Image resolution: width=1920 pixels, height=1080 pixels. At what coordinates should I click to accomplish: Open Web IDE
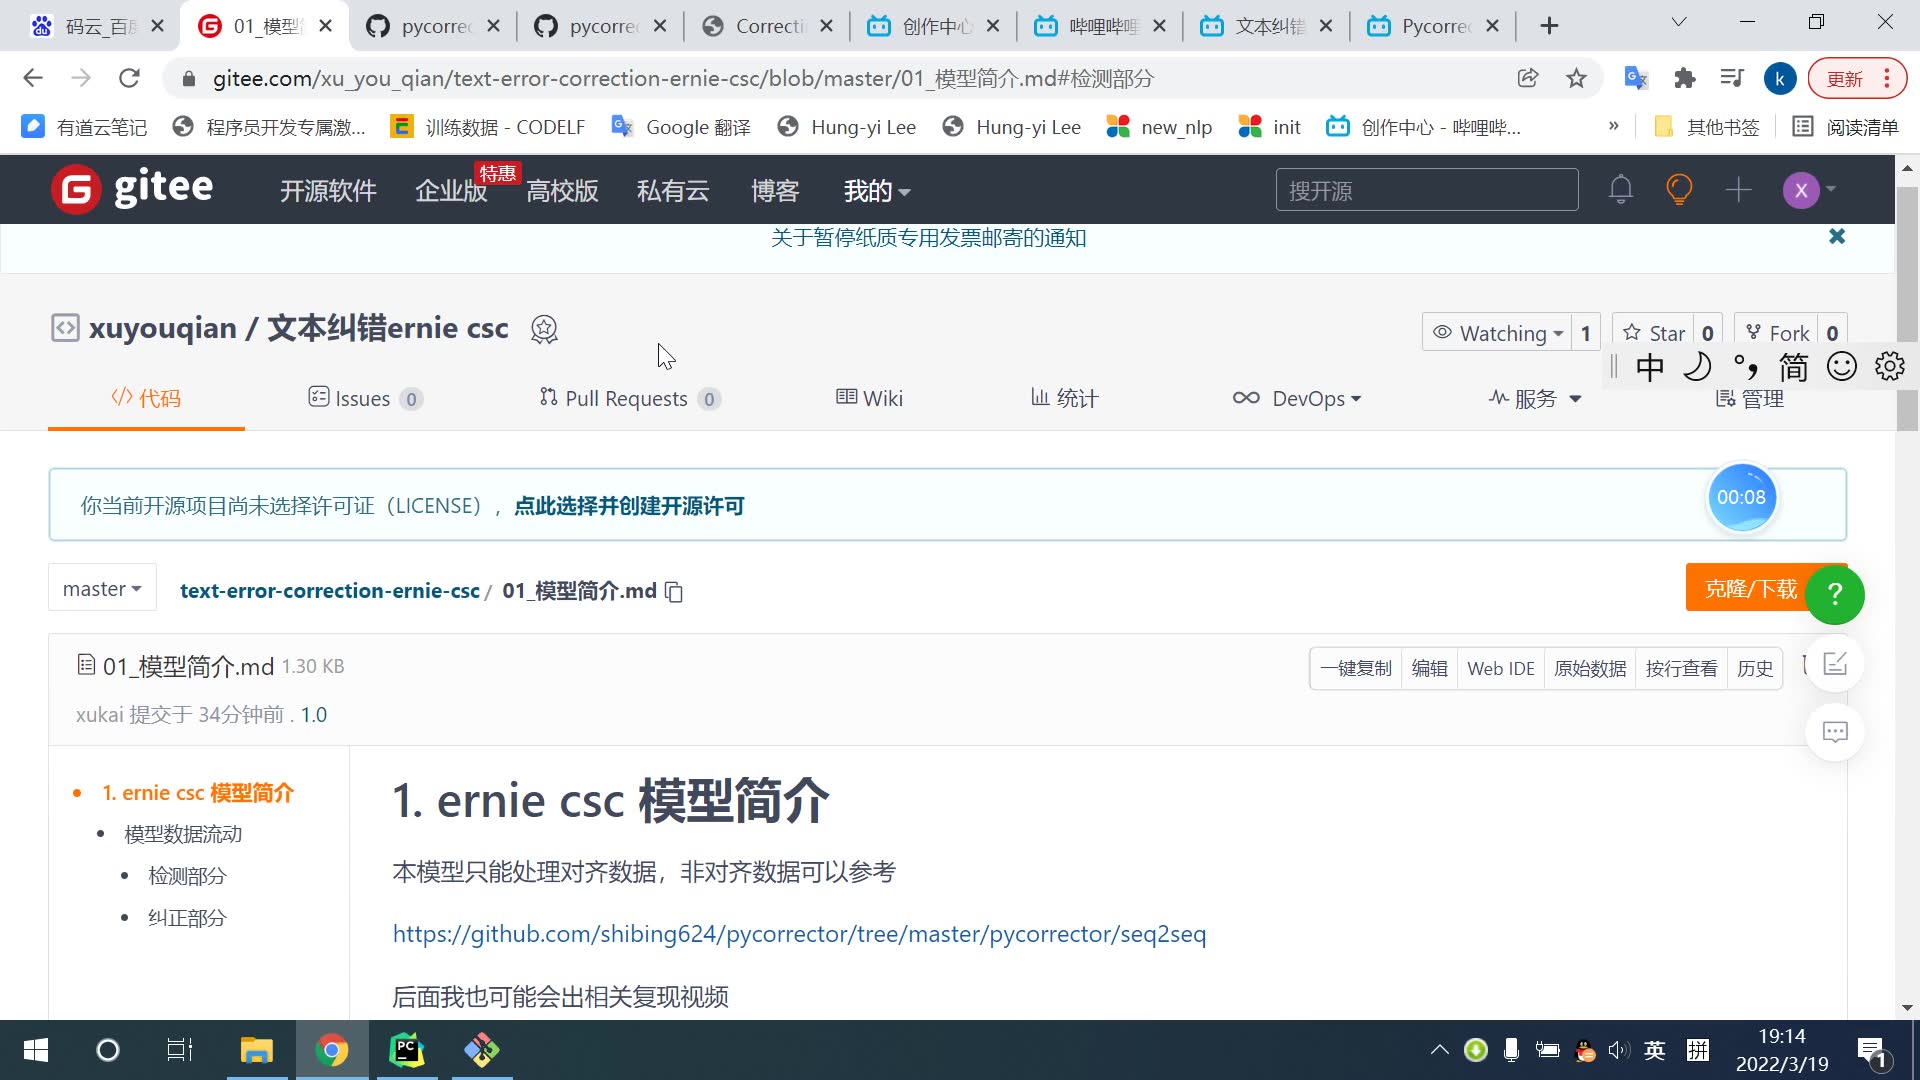click(1501, 668)
